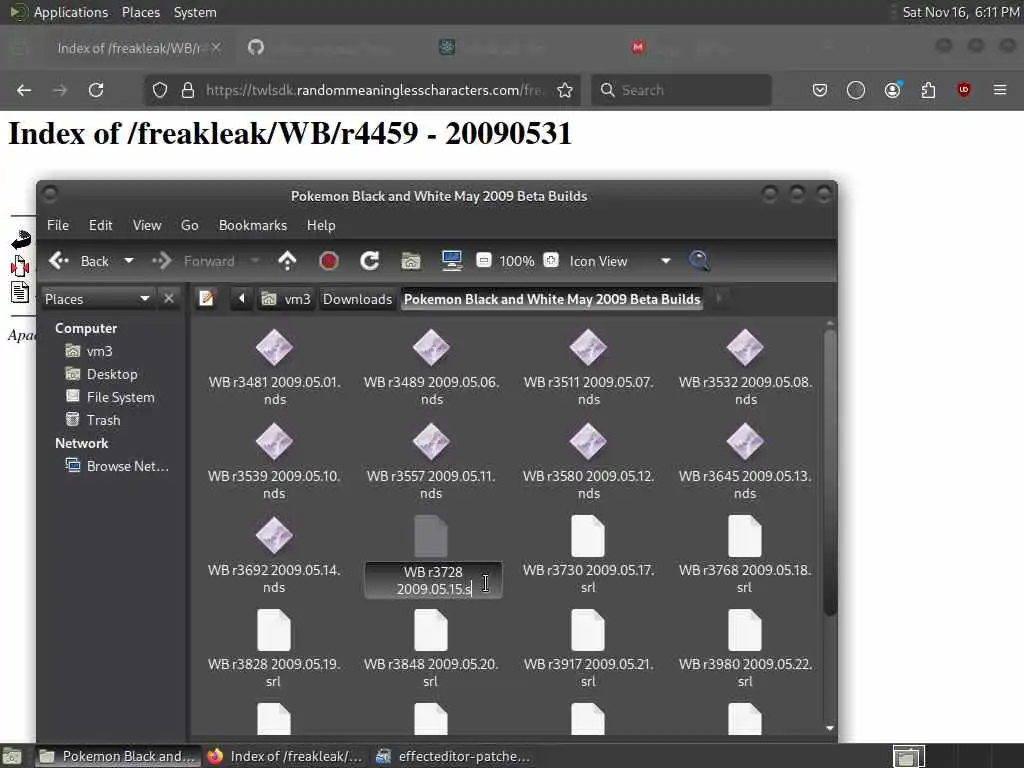
Task: Click inside the WB r3728 rename field
Action: 433,581
